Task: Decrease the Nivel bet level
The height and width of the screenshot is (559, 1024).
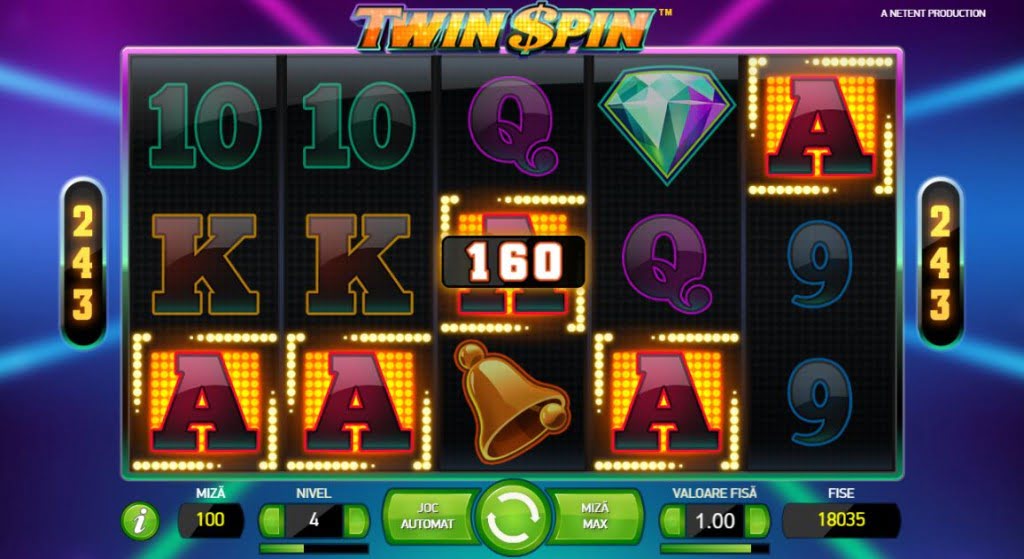Action: click(272, 520)
